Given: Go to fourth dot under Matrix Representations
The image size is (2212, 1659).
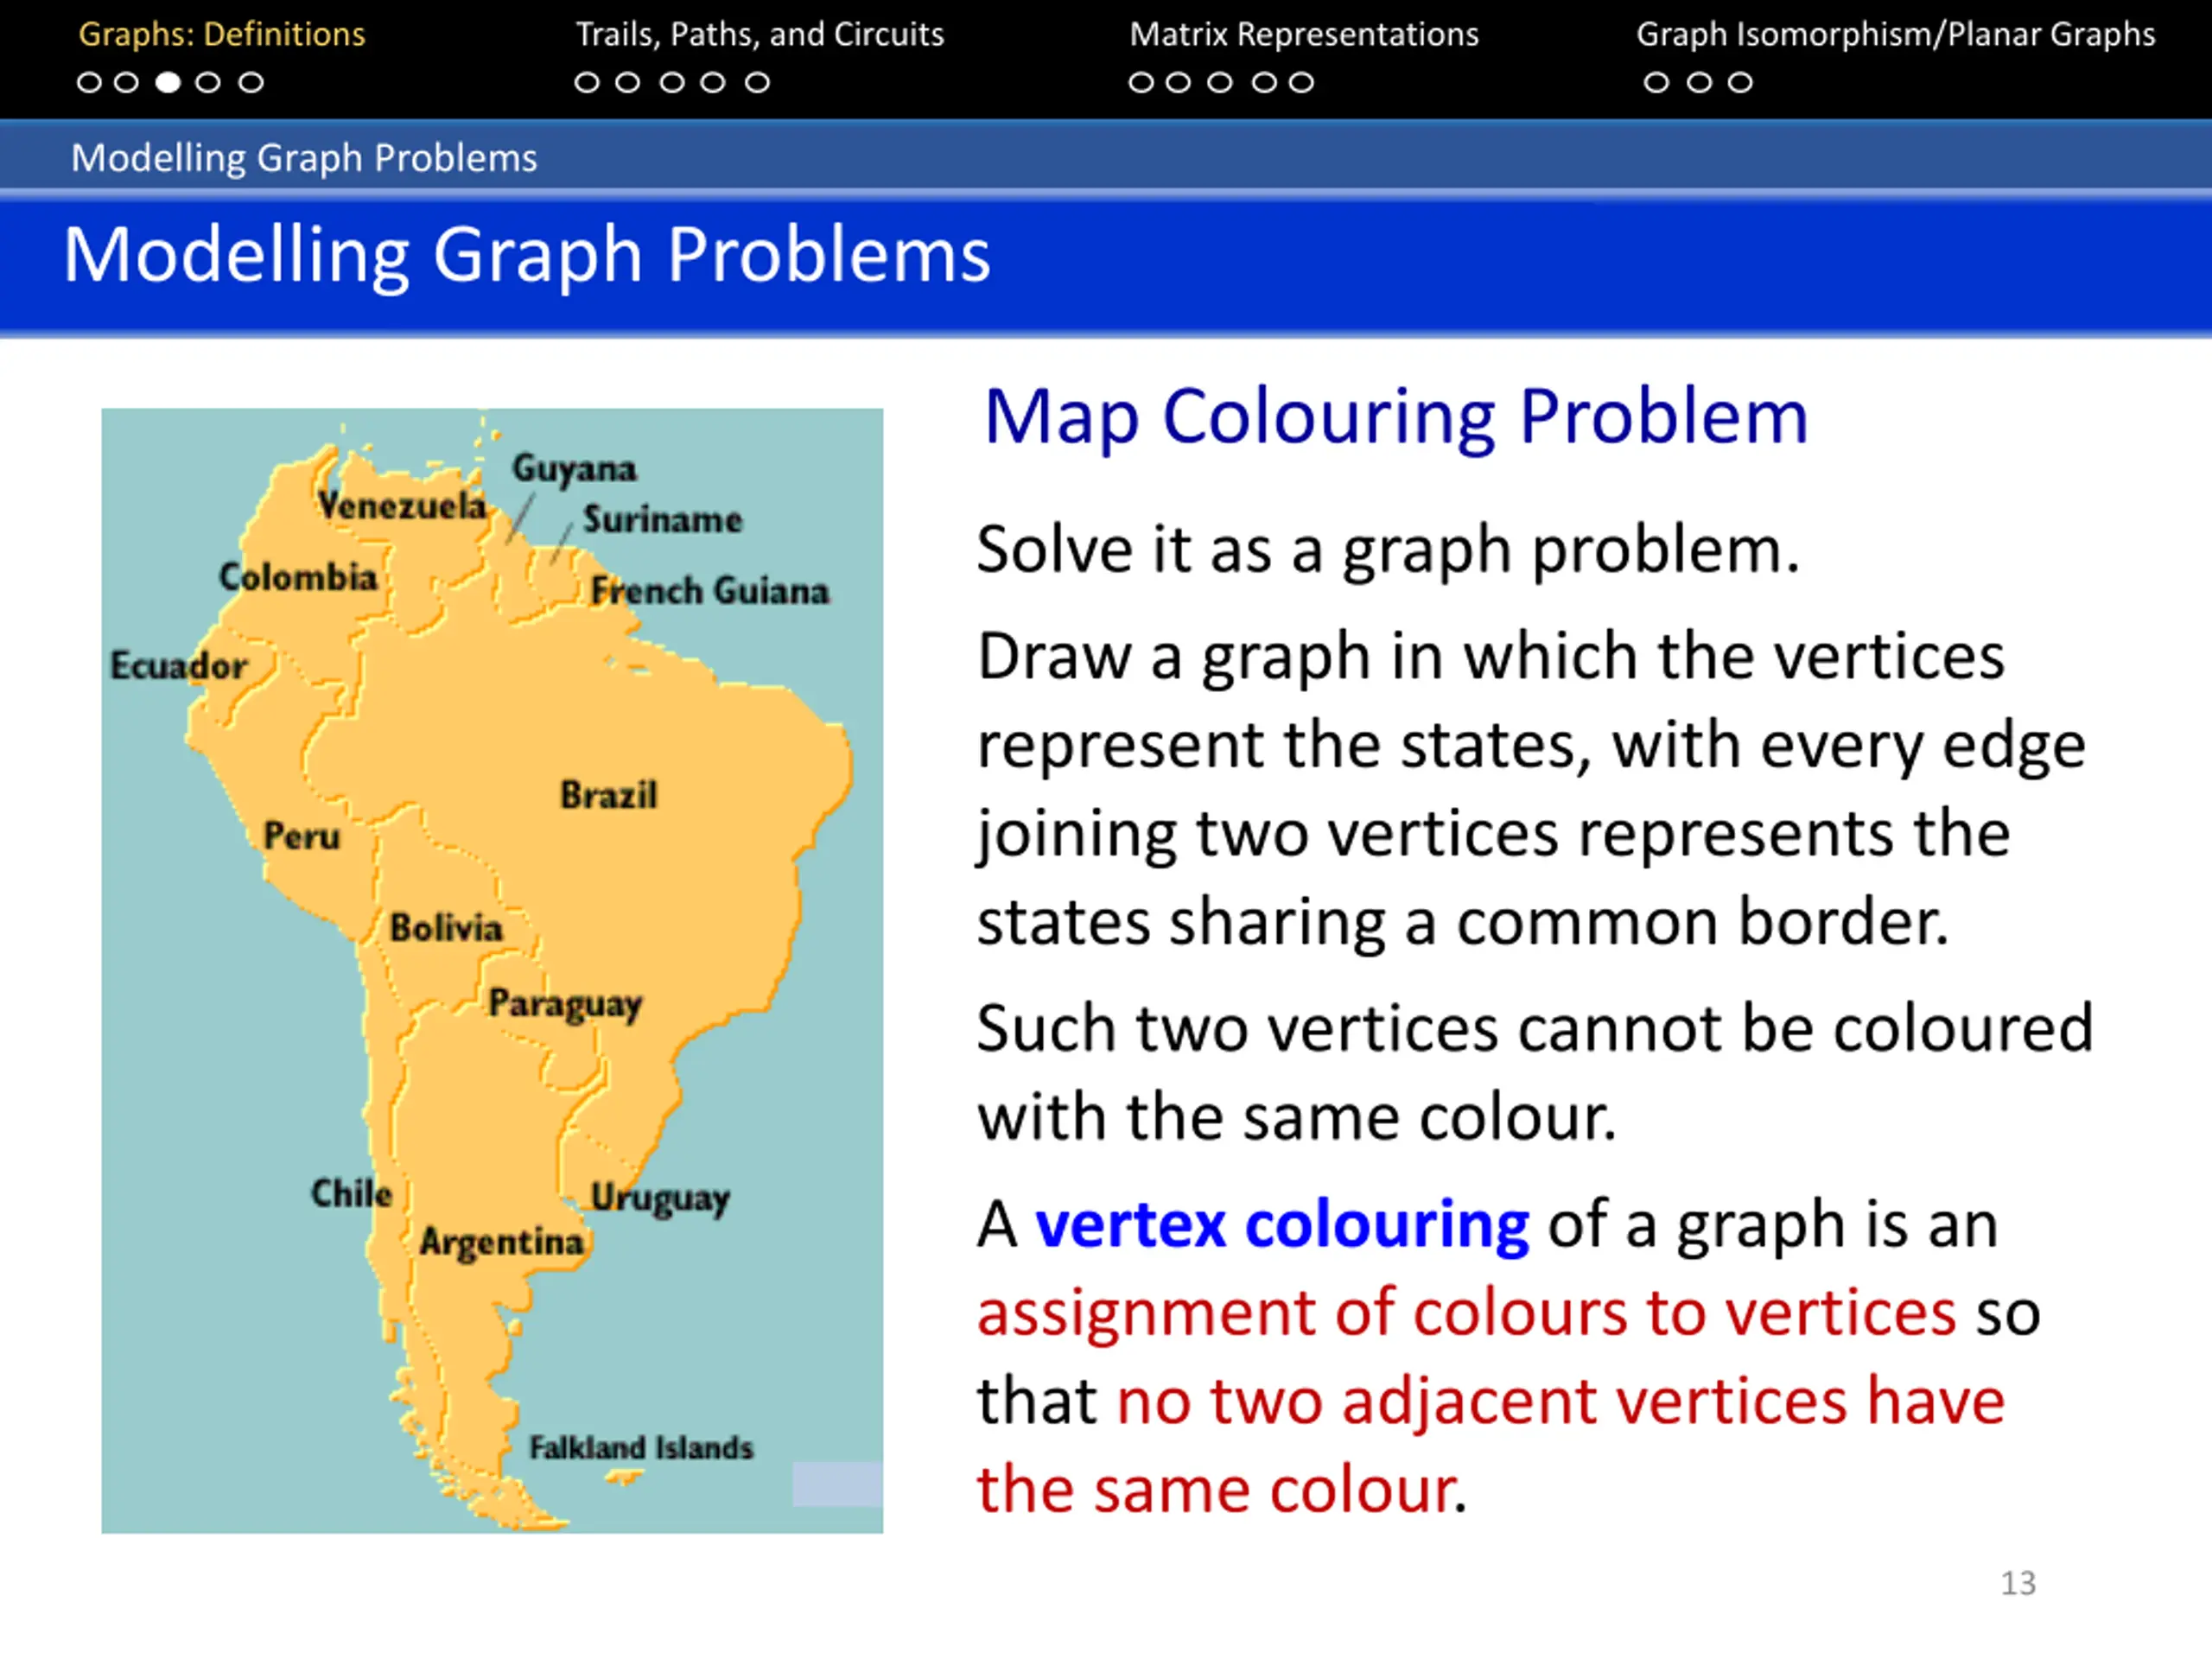Looking at the screenshot, I should click(x=1265, y=82).
